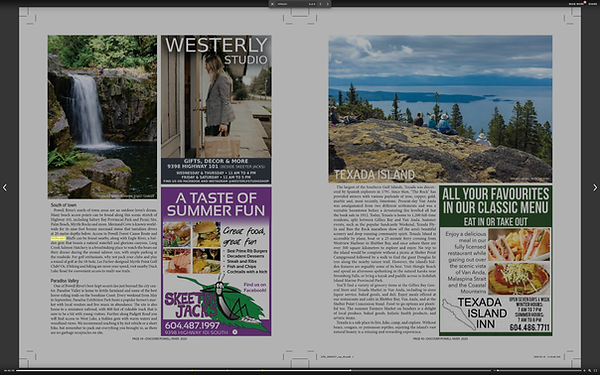Go to the next page spread
The width and height of the screenshot is (600, 375).
[x=595, y=188]
